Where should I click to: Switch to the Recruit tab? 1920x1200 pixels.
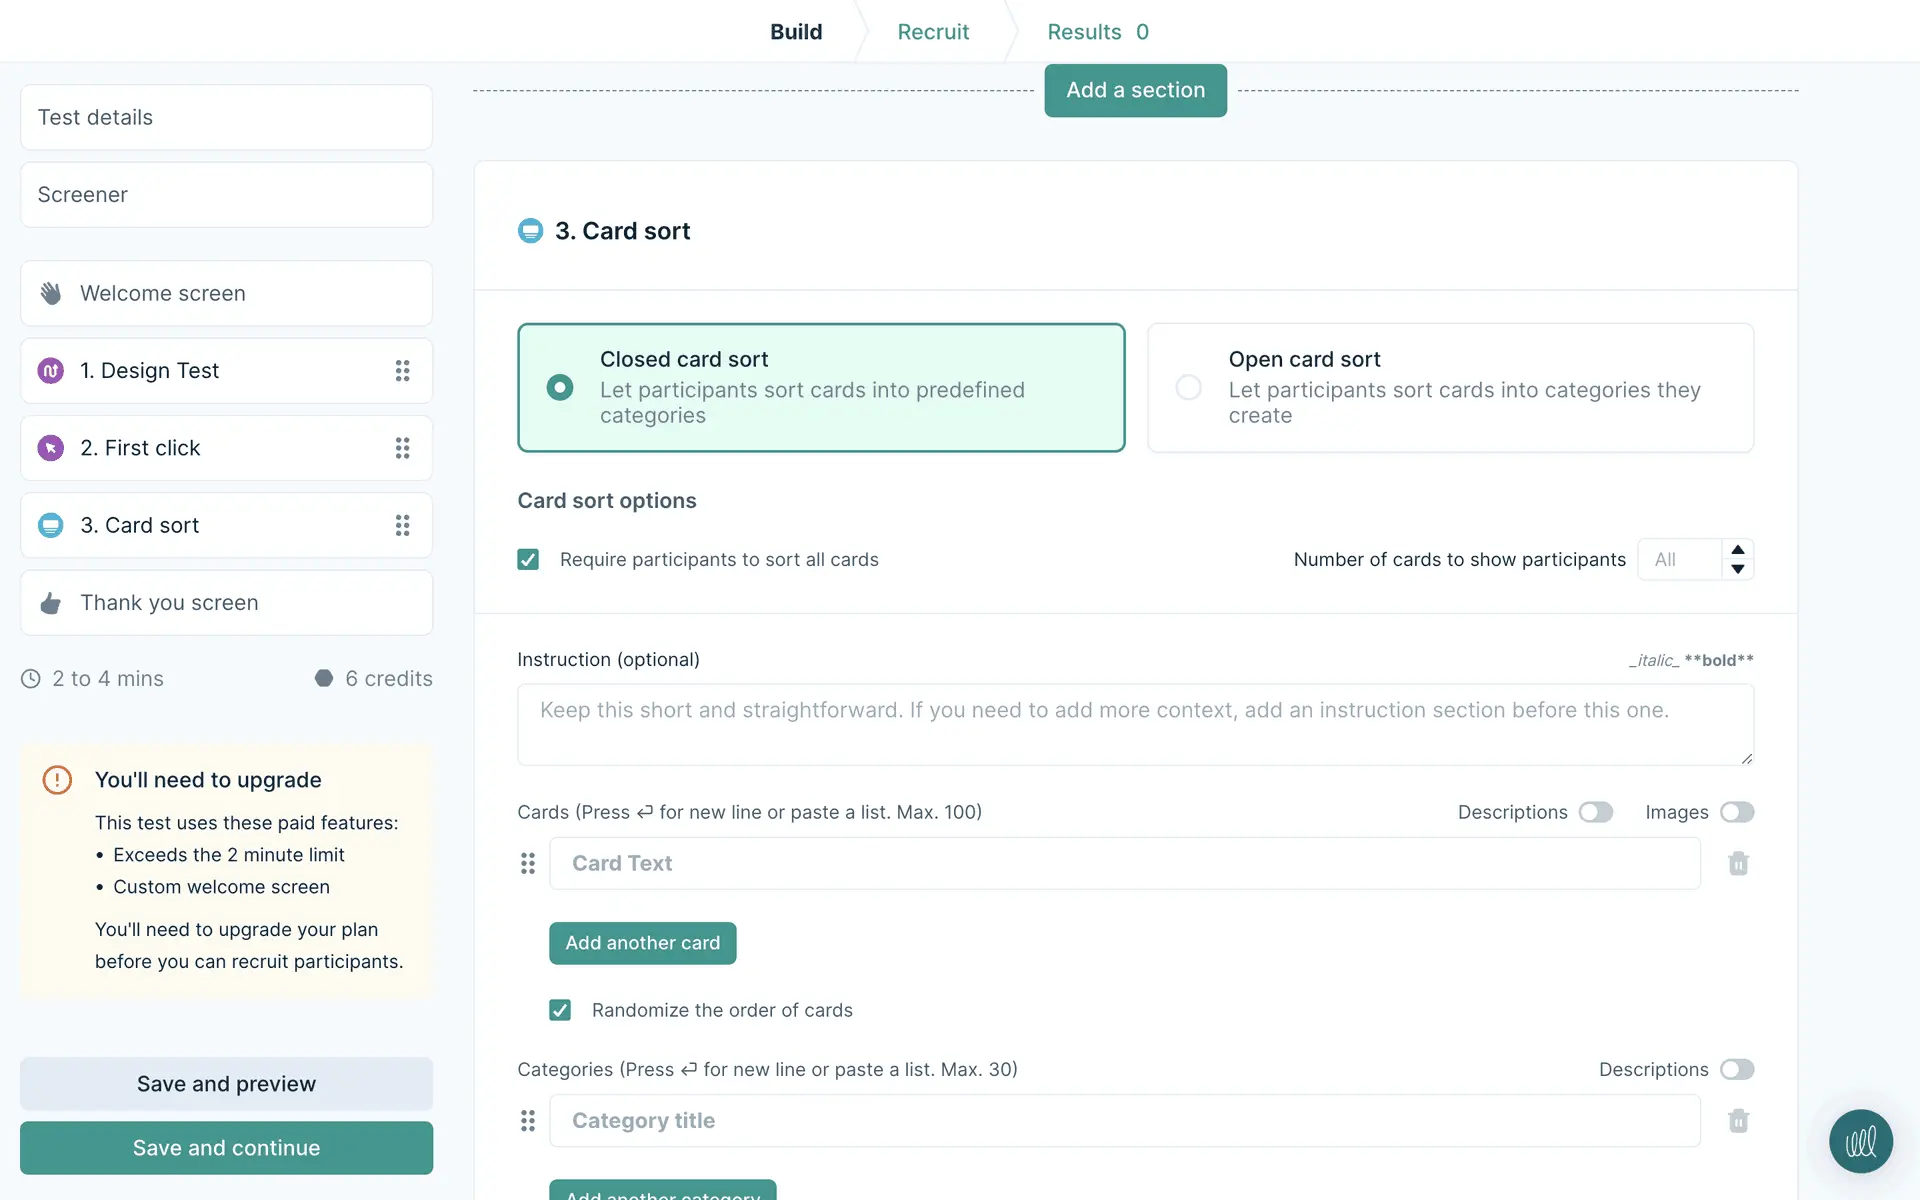[933, 32]
